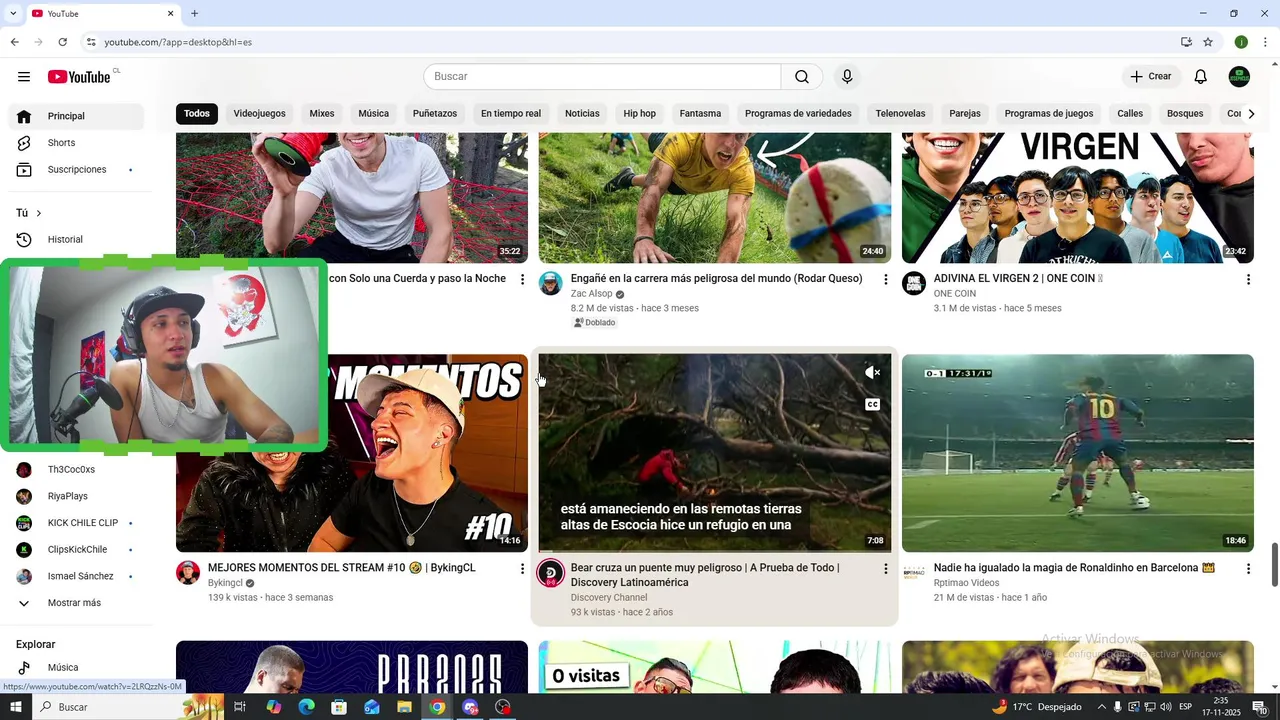Unmute the Bear video preview
1280x720 pixels.
click(x=873, y=373)
